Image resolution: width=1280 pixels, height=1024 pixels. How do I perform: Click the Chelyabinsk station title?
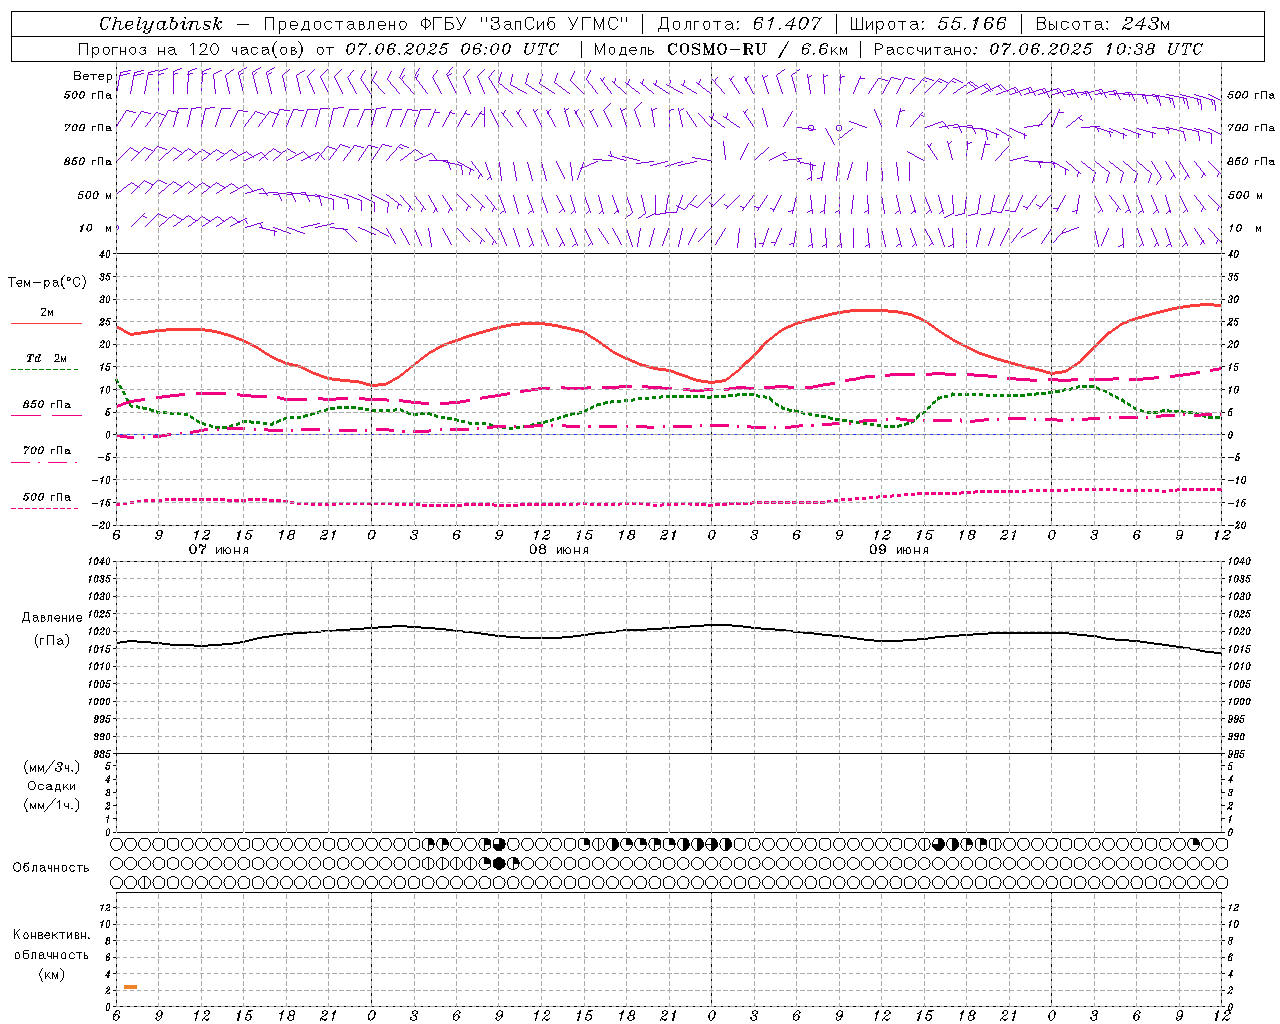click(161, 24)
